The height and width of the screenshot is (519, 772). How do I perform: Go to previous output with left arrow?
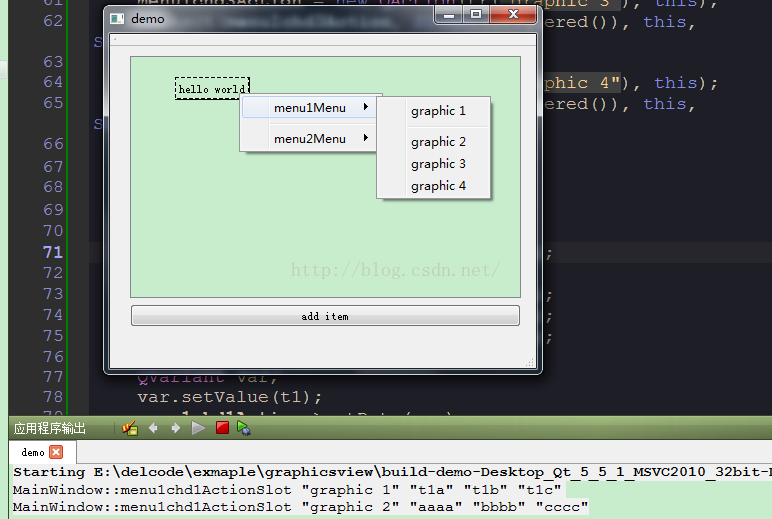coord(153,428)
